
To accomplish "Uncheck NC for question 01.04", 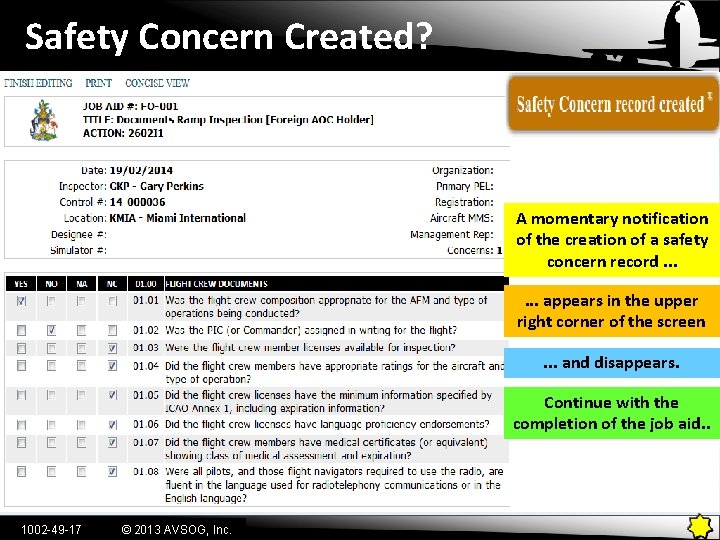I will 112,366.
